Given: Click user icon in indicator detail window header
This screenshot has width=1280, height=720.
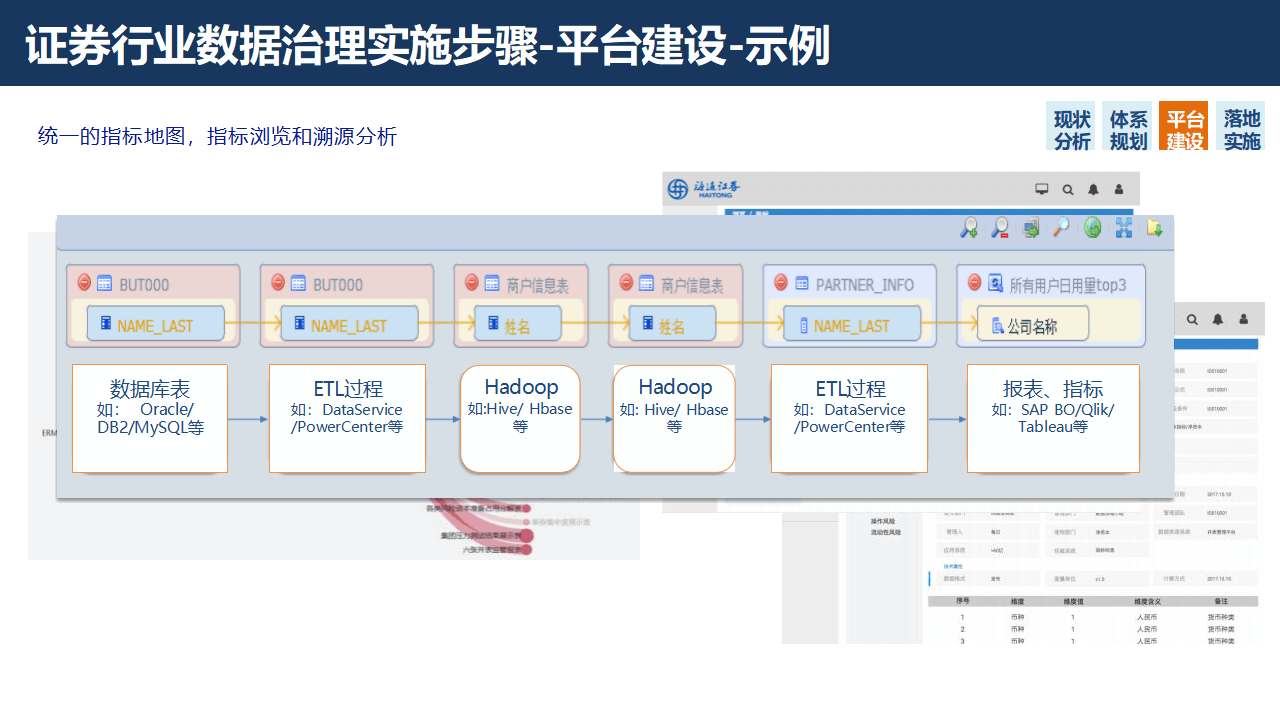Looking at the screenshot, I should pyautogui.click(x=1244, y=319).
